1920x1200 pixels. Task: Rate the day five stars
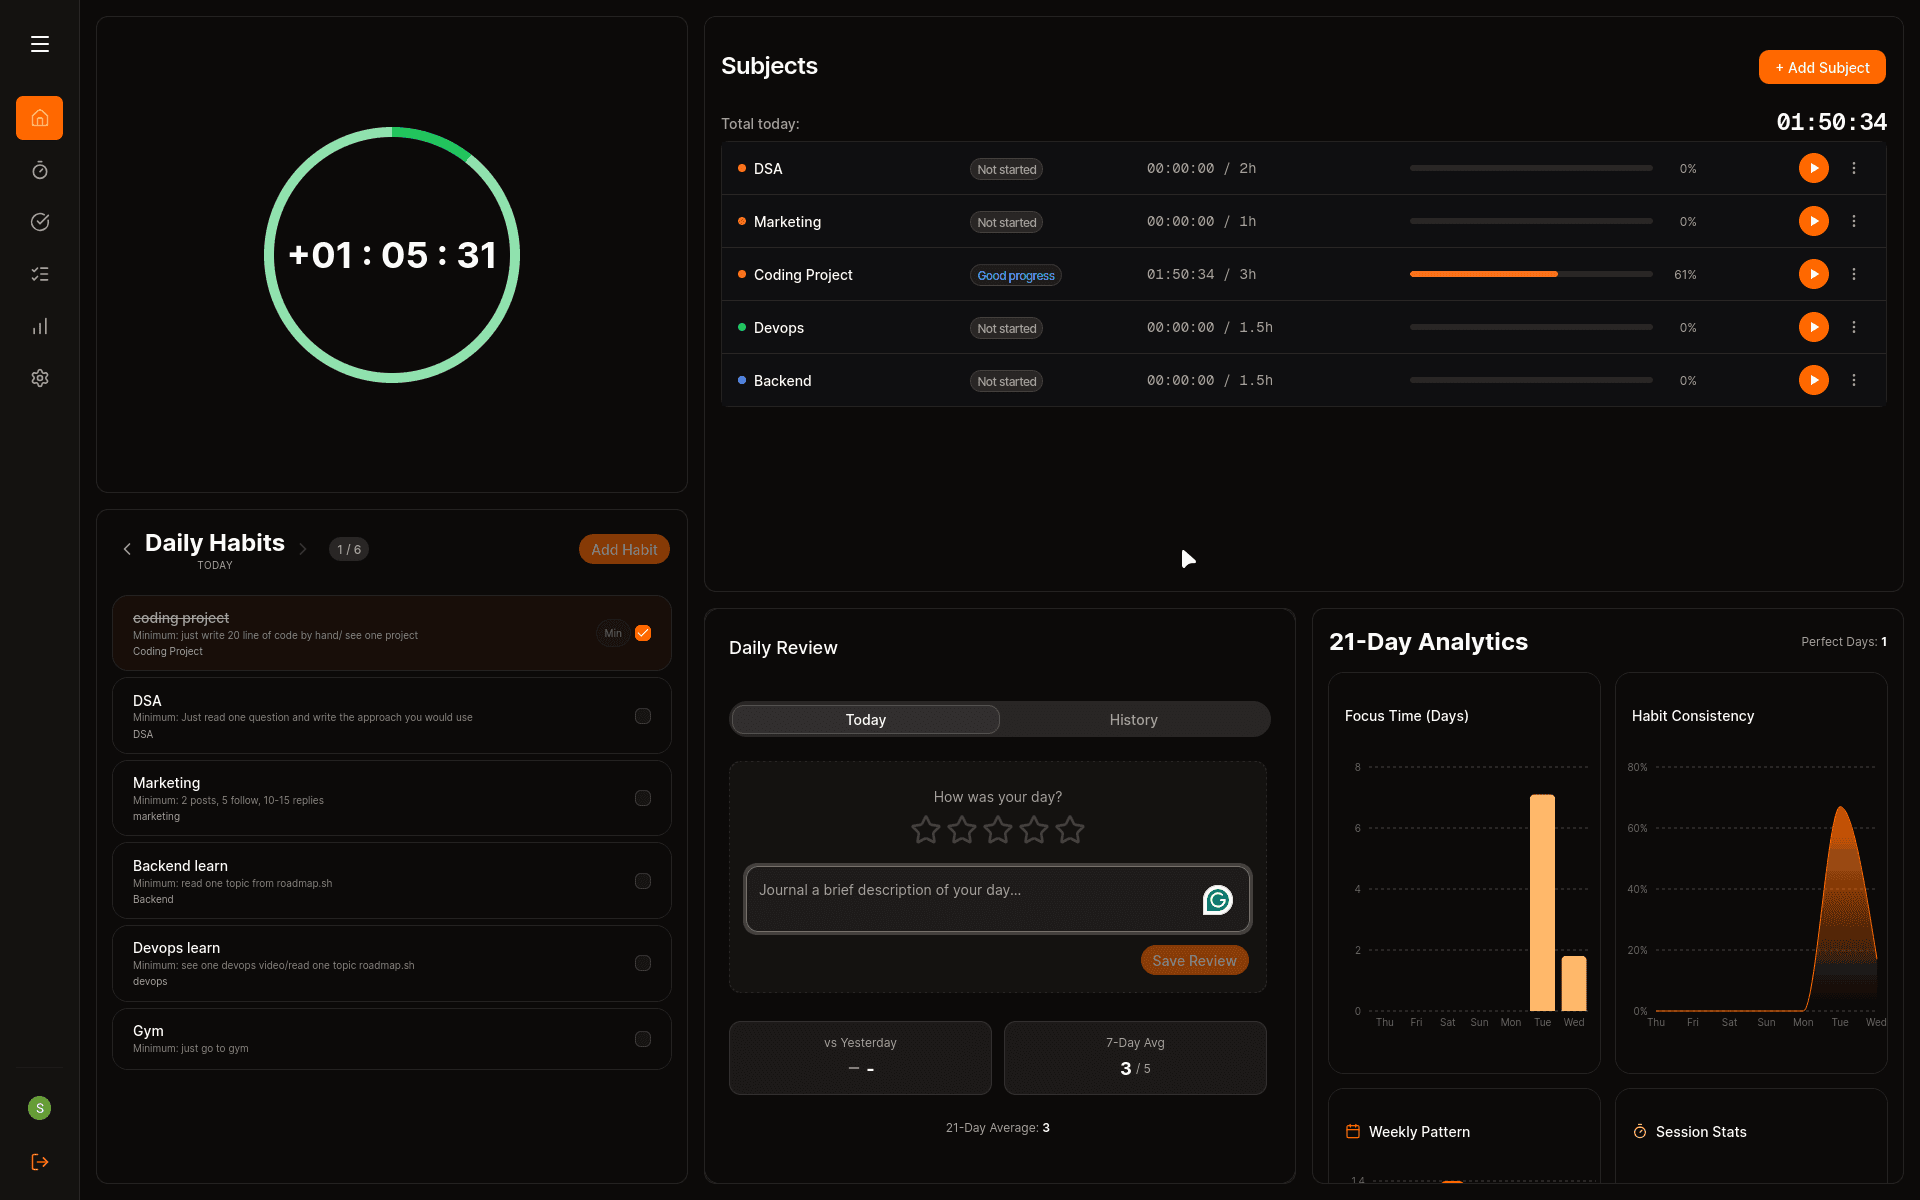point(1070,829)
